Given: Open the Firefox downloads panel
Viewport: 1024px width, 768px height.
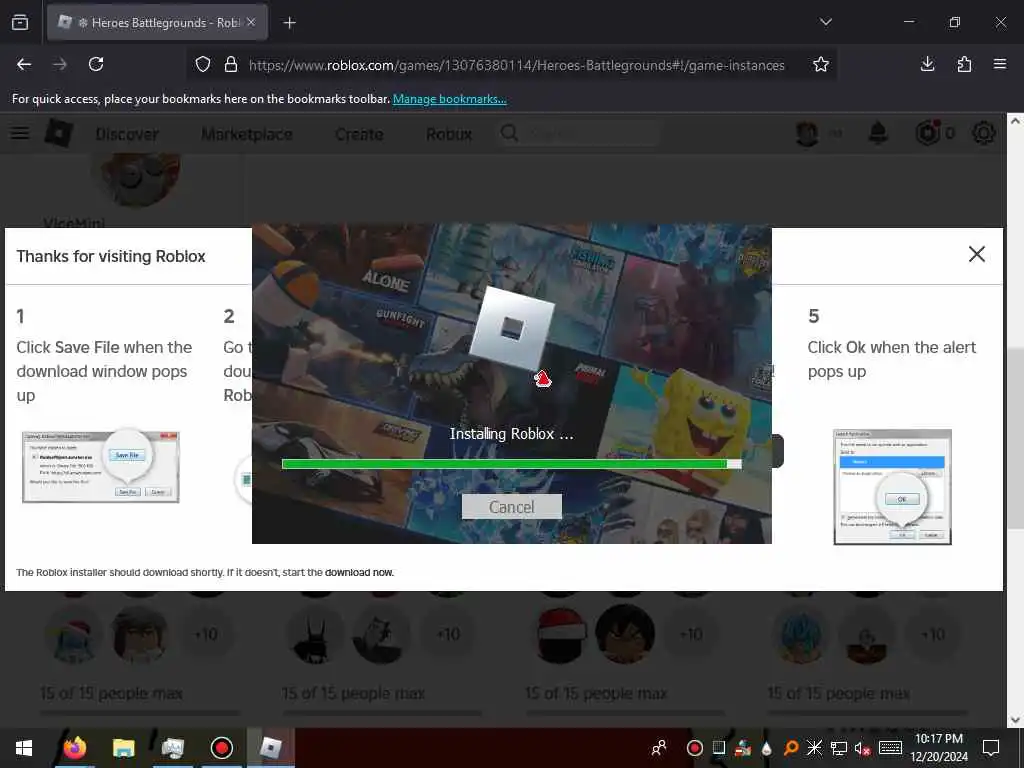Looking at the screenshot, I should 927,64.
